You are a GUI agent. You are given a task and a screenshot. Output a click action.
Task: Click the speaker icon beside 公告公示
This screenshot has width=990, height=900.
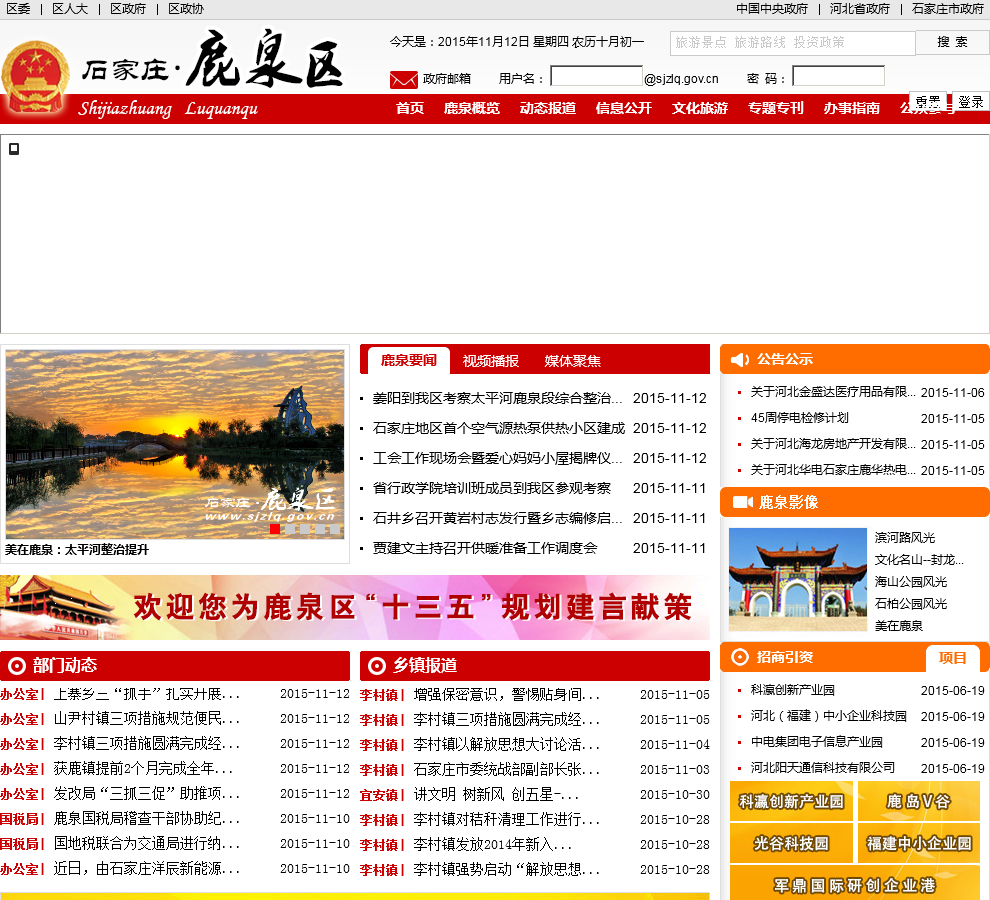pyautogui.click(x=739, y=360)
